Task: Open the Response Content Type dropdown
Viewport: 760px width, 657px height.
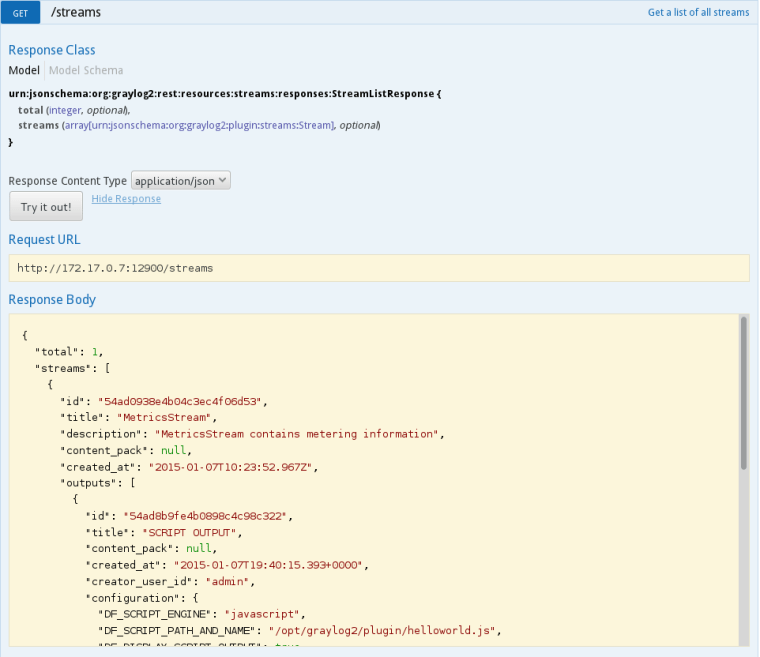Action: coord(181,181)
